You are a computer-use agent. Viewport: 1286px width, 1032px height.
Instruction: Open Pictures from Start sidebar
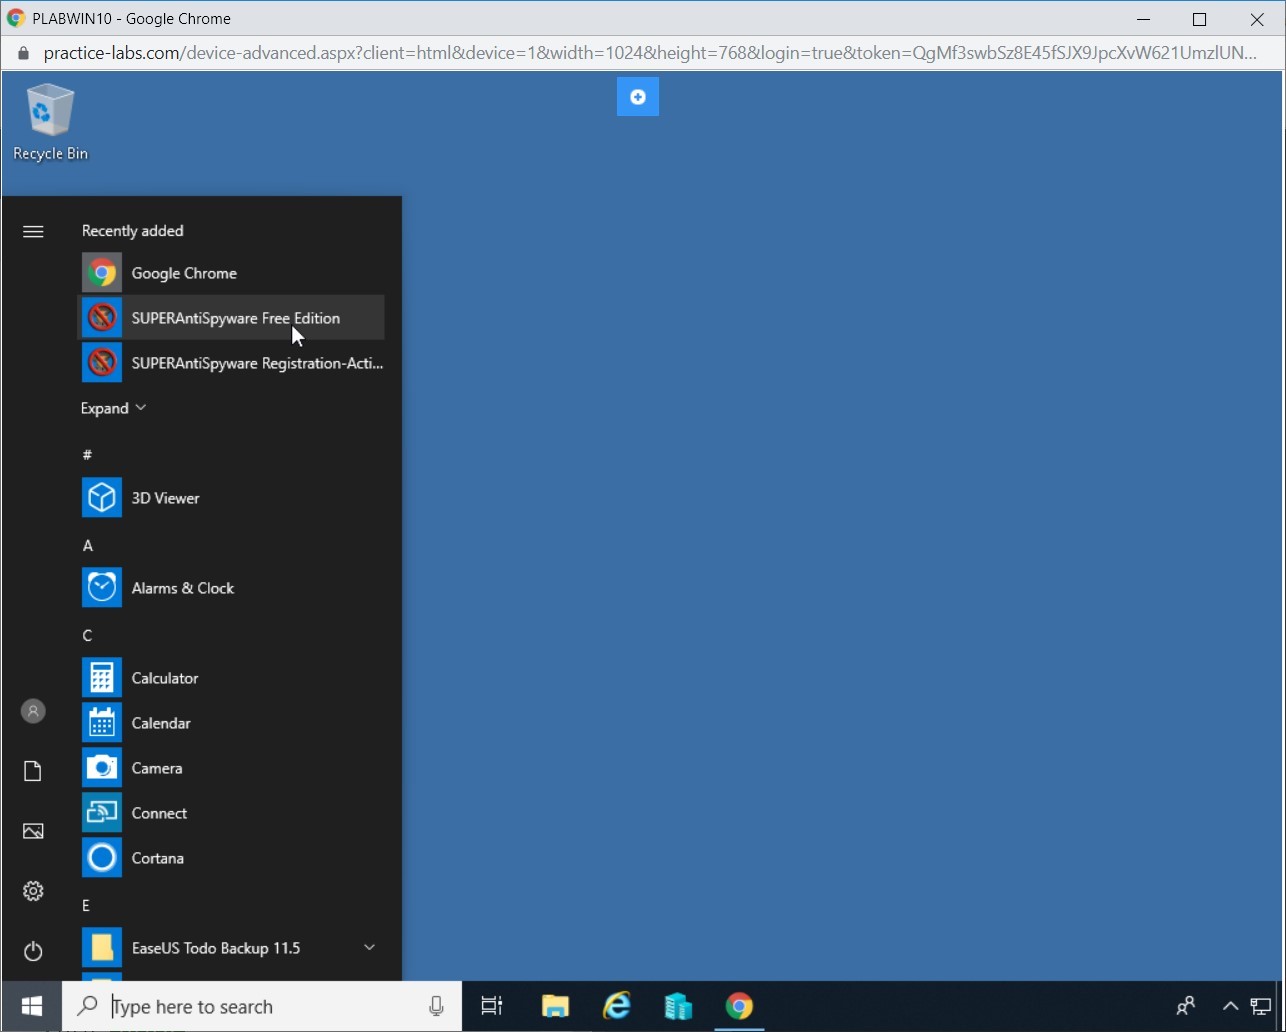pos(33,831)
